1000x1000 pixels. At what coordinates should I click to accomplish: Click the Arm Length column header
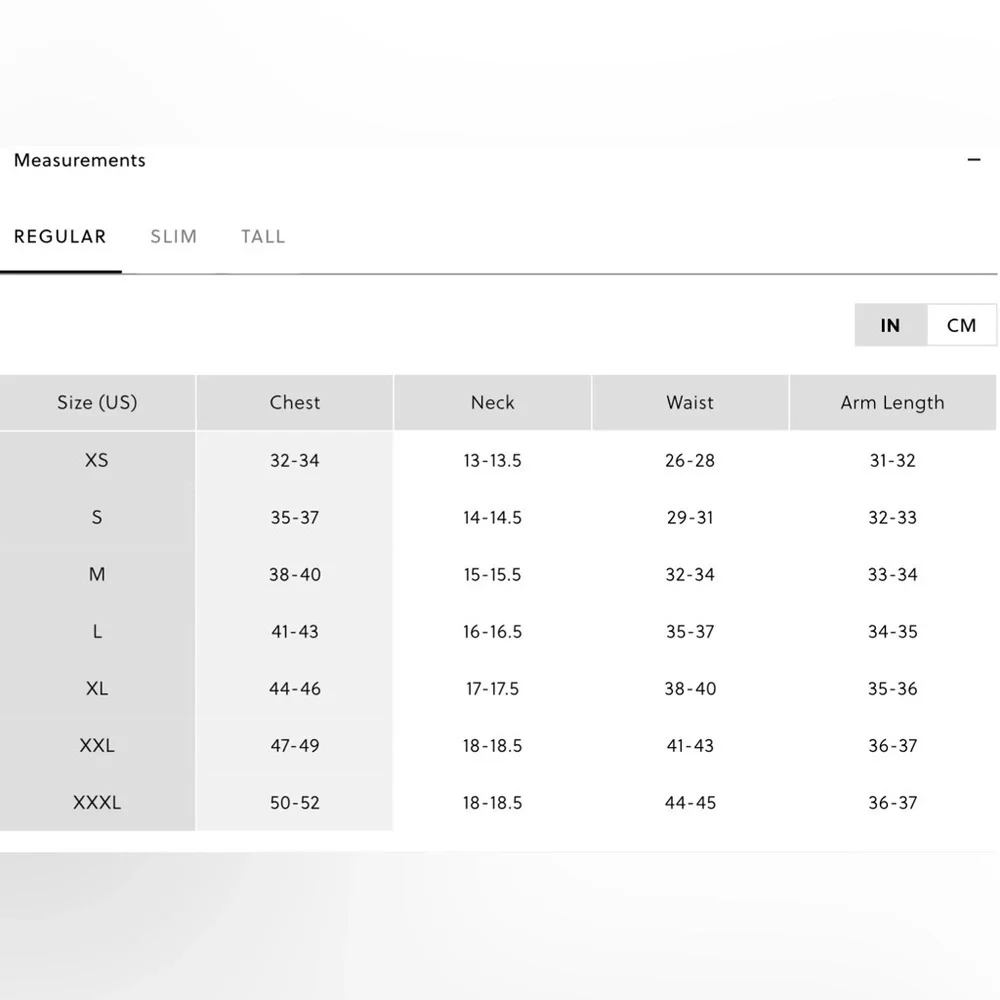pos(892,402)
